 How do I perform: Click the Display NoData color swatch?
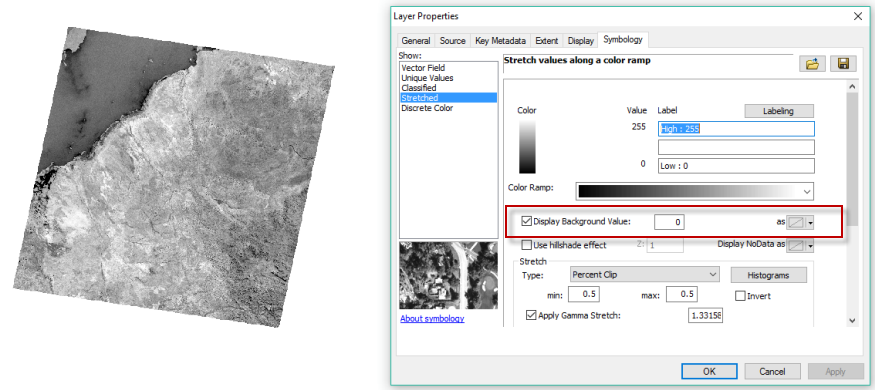797,245
